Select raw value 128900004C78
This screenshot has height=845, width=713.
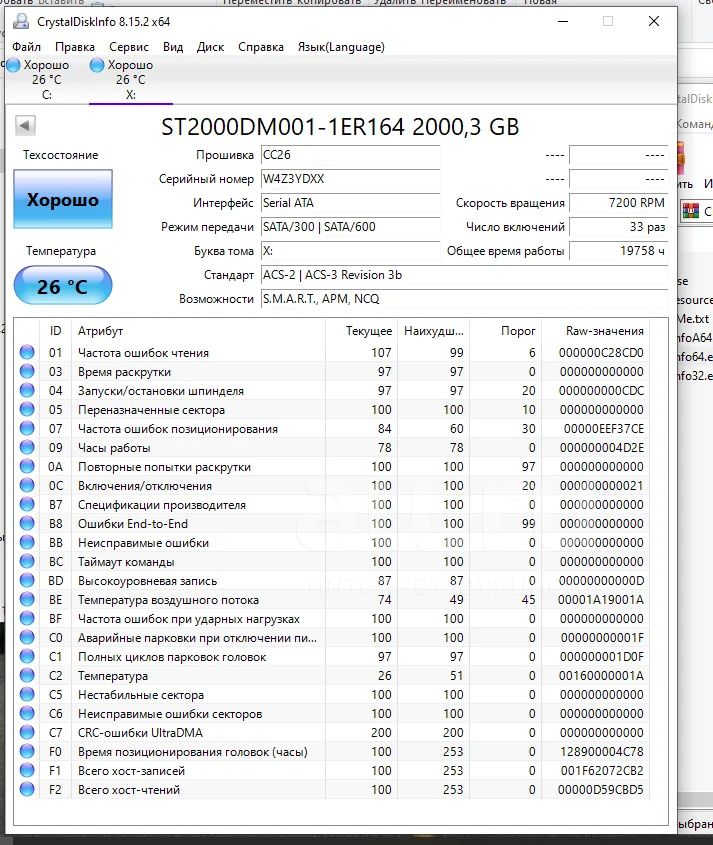tap(601, 751)
